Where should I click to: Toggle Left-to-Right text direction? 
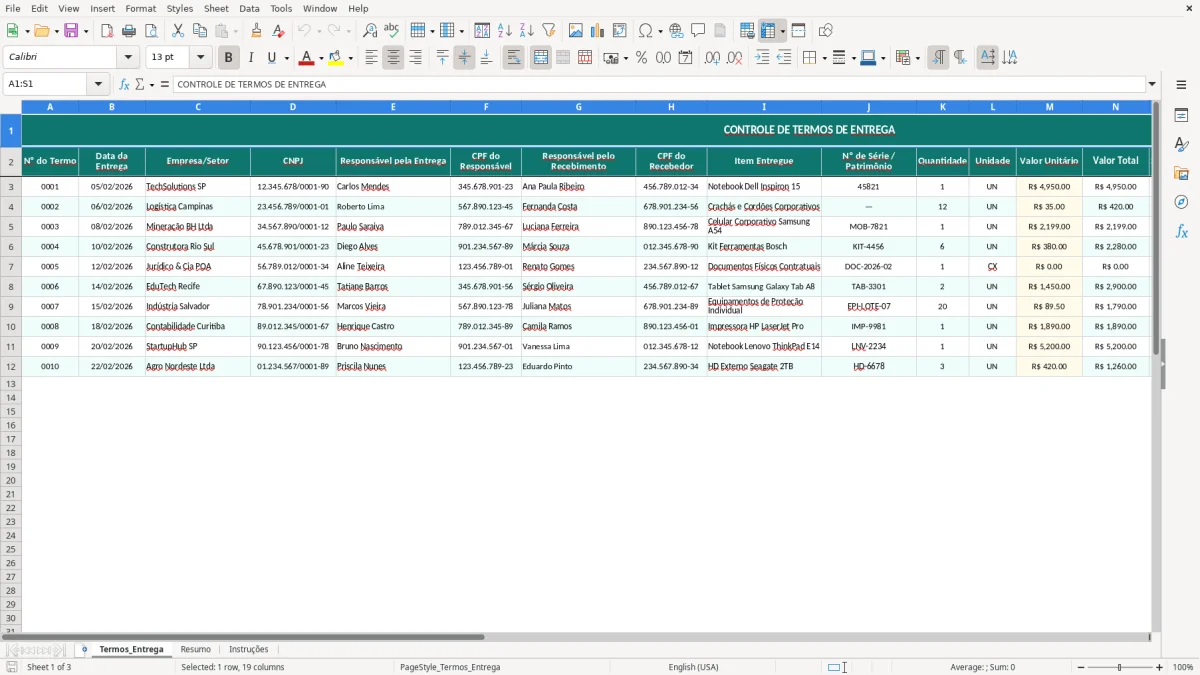click(938, 58)
